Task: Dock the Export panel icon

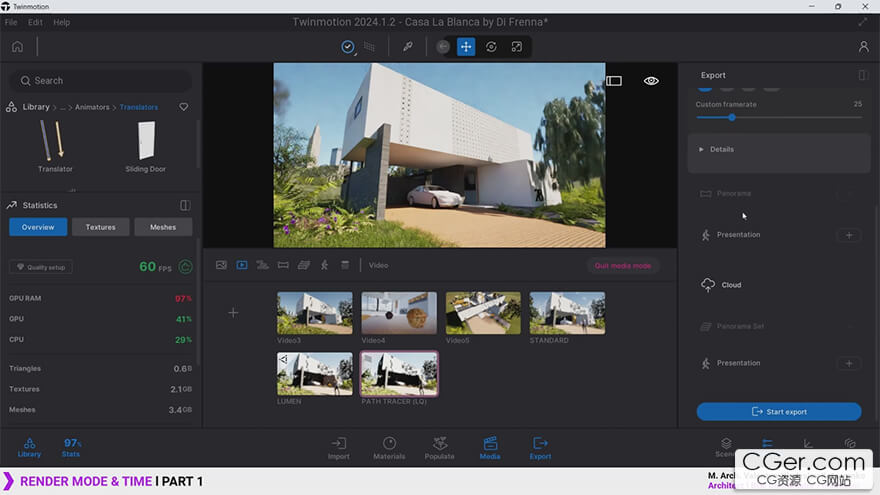Action: coord(863,75)
